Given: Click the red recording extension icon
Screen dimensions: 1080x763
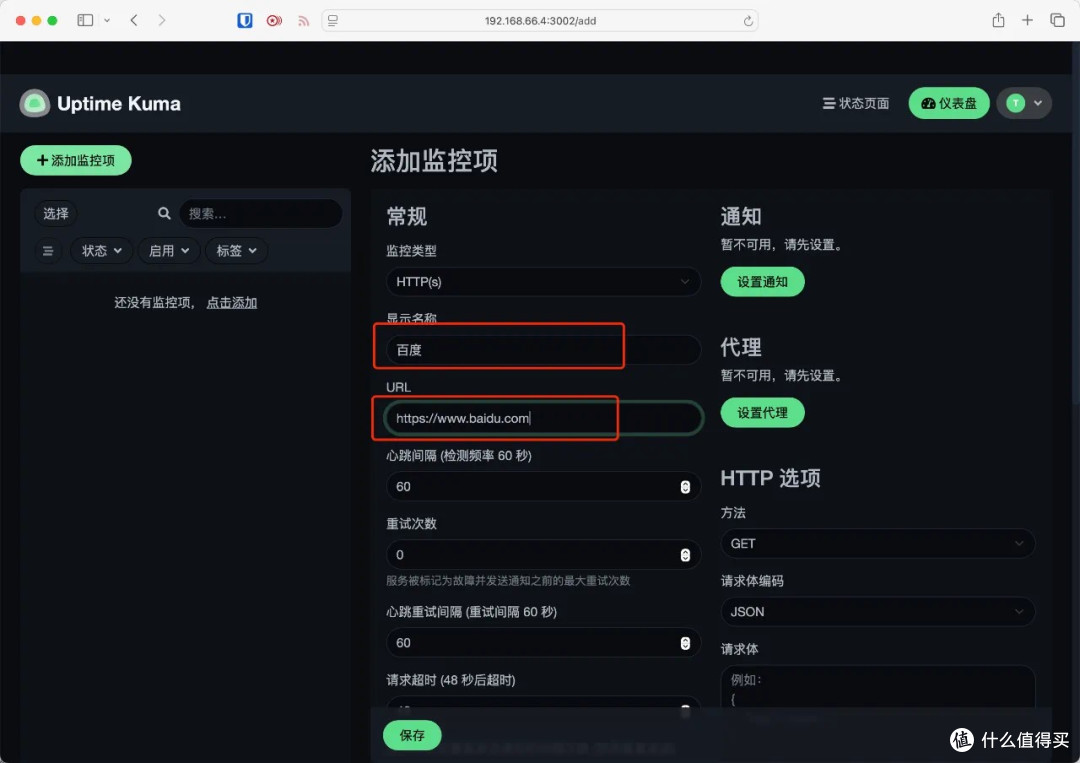Looking at the screenshot, I should click(x=274, y=21).
